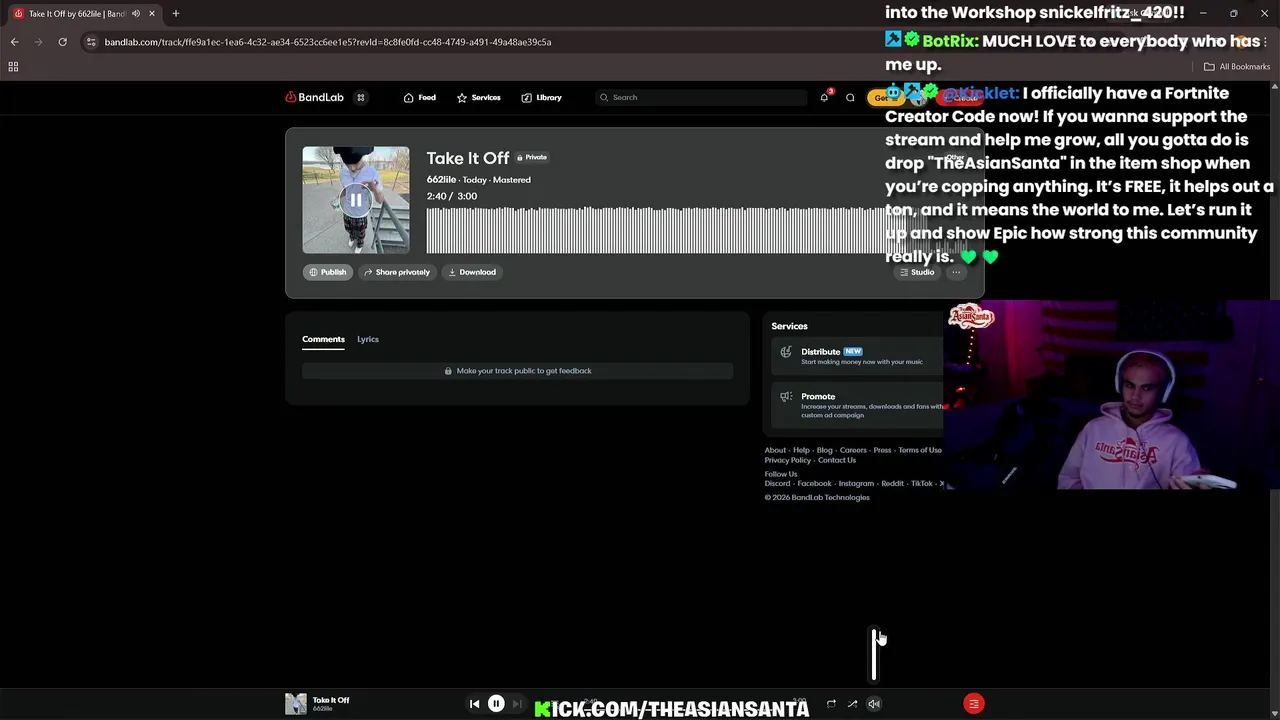The image size is (1280, 720).
Task: Publish the track
Action: 327,272
